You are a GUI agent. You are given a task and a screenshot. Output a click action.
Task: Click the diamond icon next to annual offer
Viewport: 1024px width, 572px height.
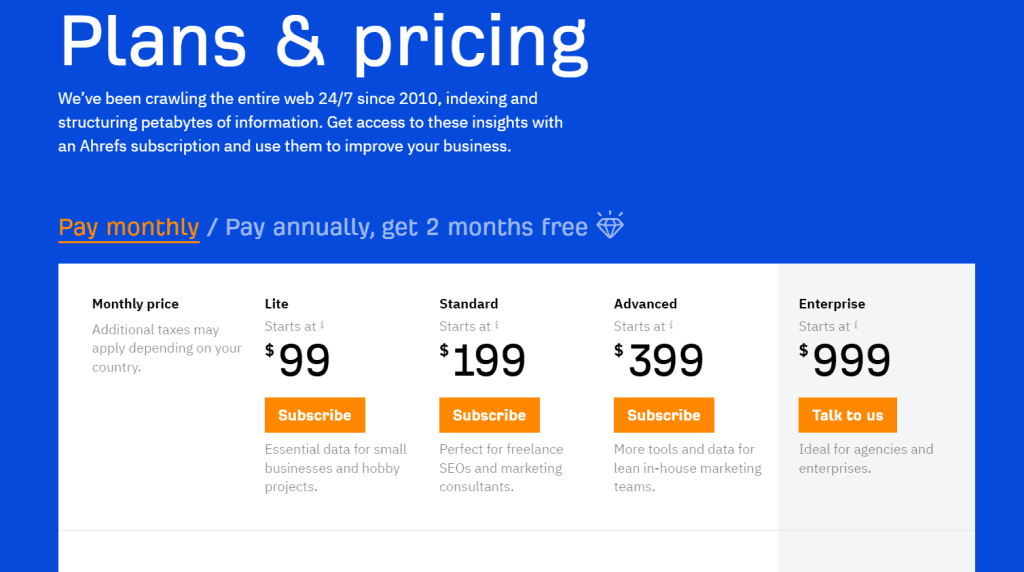tap(610, 225)
